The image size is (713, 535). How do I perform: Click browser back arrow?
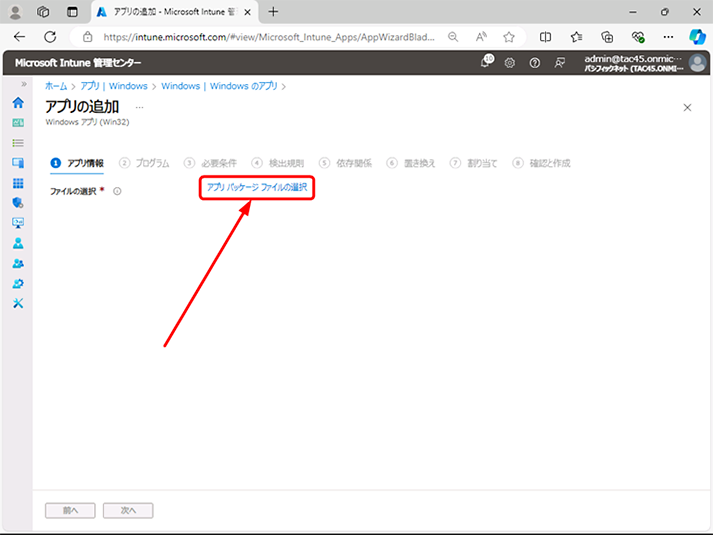tap(20, 37)
